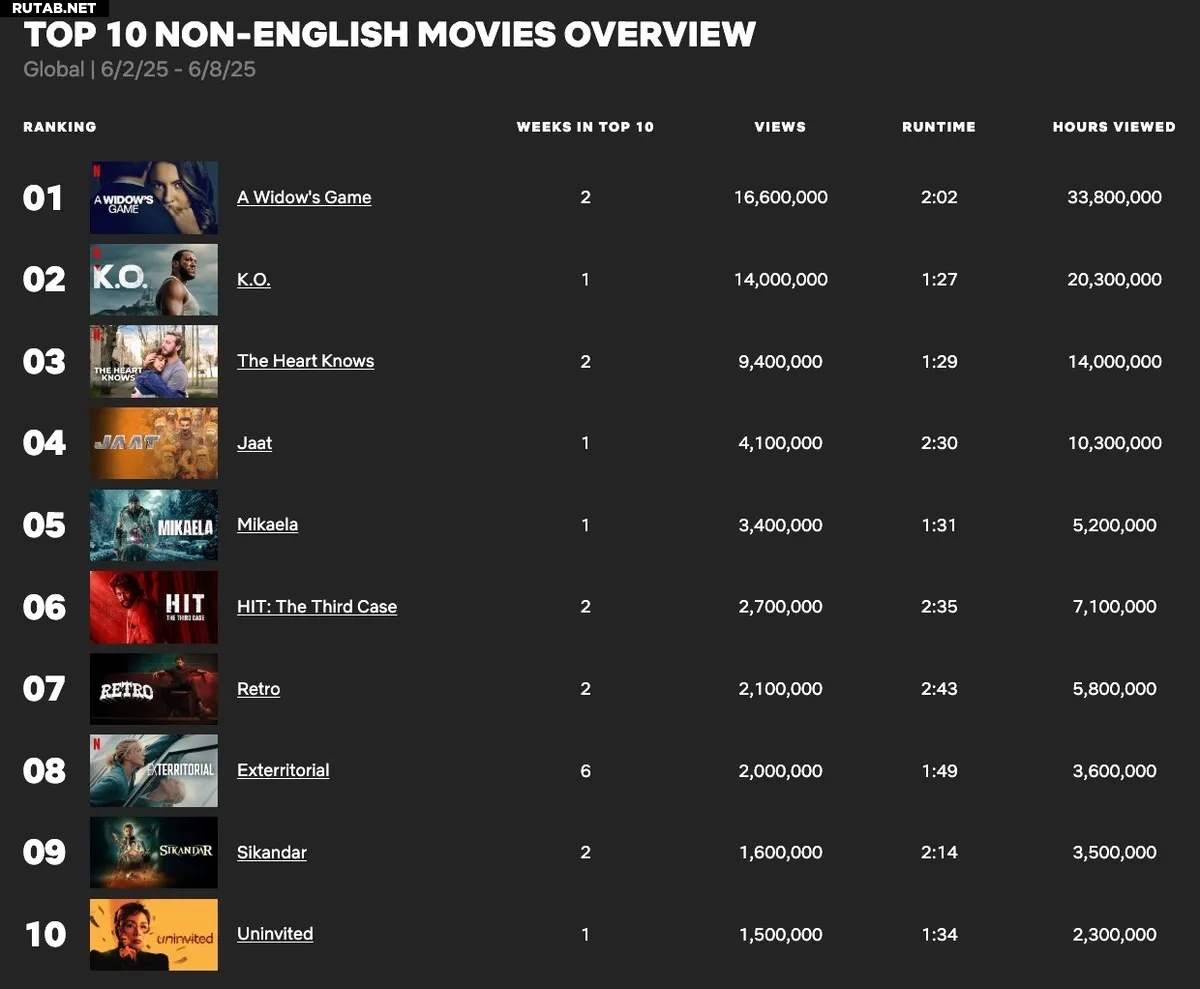The width and height of the screenshot is (1200, 989).
Task: Select the Top 10 Non-English Movies Overview heading
Action: click(390, 35)
